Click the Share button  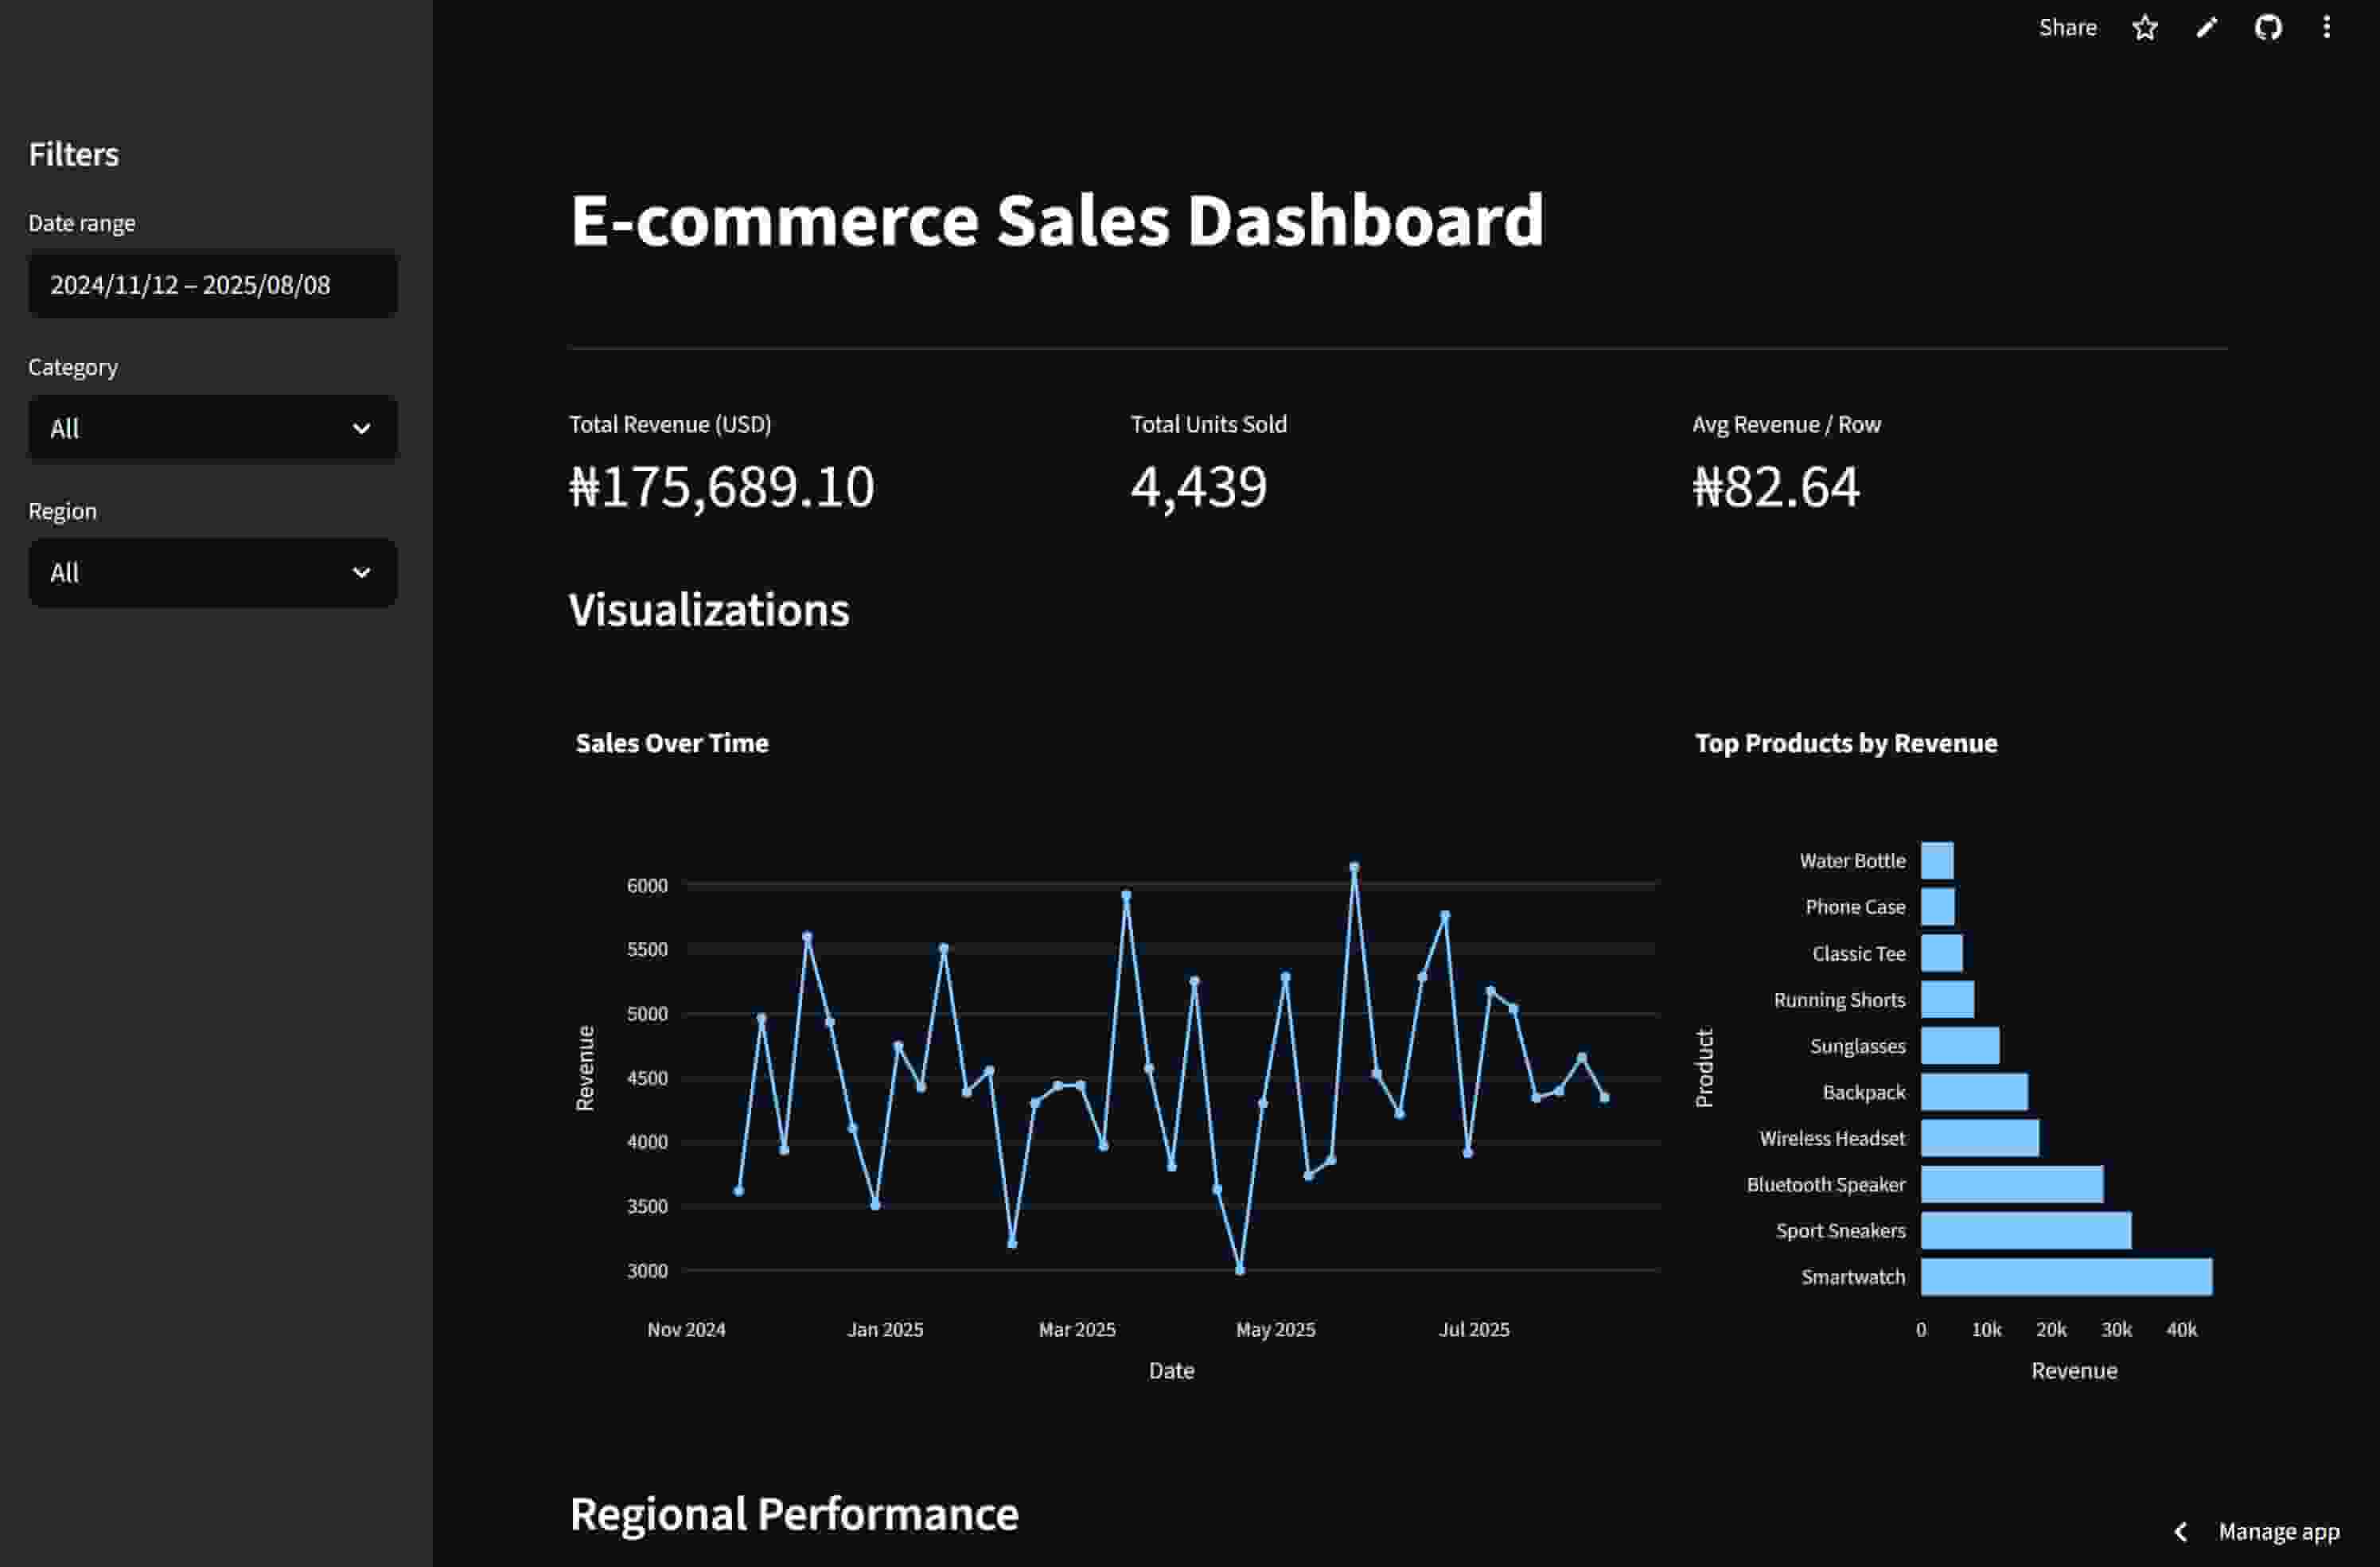click(x=2067, y=27)
